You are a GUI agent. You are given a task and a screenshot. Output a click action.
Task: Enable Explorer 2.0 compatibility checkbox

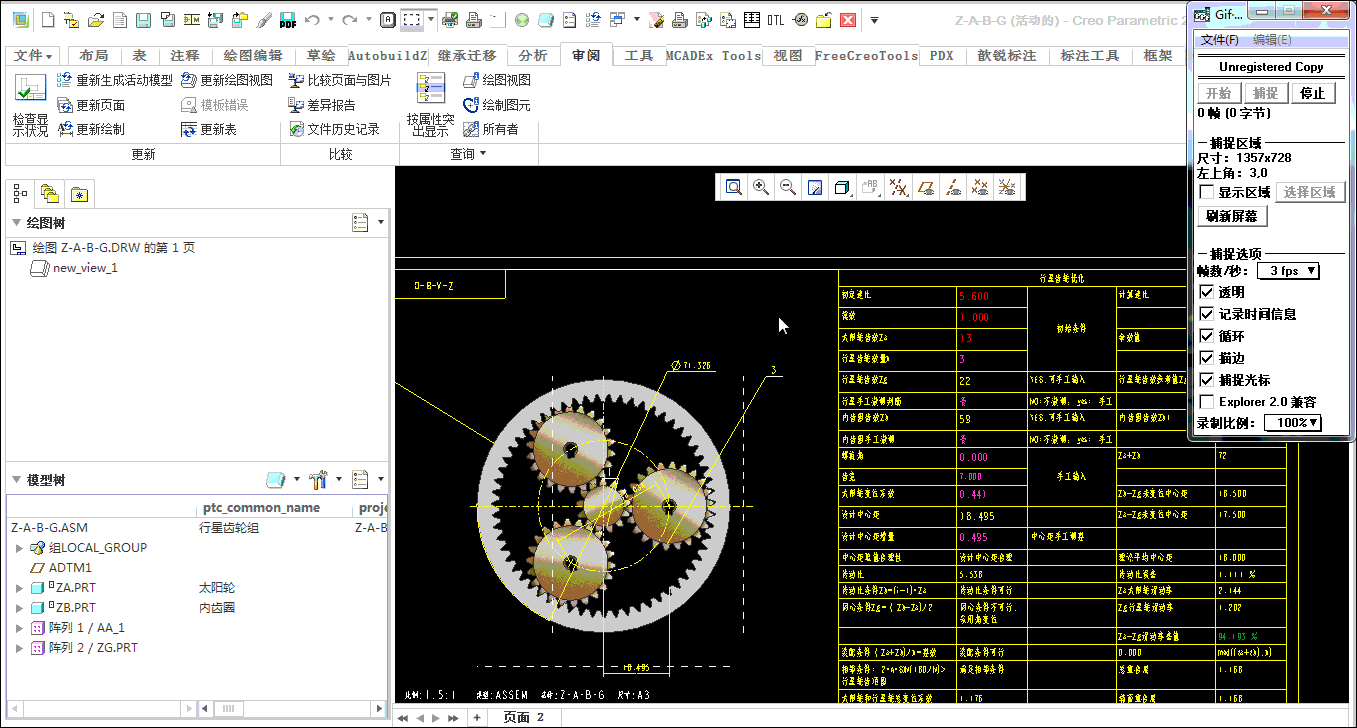tap(1207, 402)
